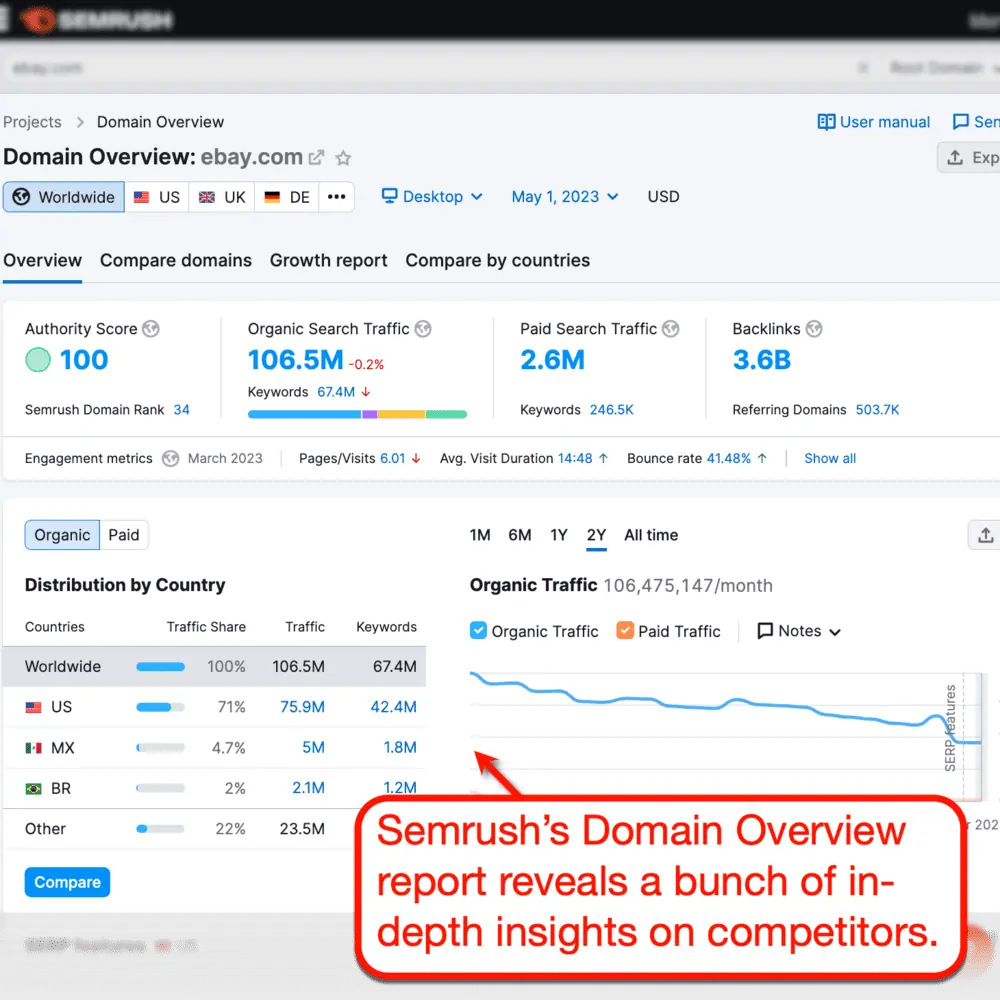Viewport: 1000px width, 1000px height.
Task: Click Backlinks globe info icon
Action: (814, 328)
